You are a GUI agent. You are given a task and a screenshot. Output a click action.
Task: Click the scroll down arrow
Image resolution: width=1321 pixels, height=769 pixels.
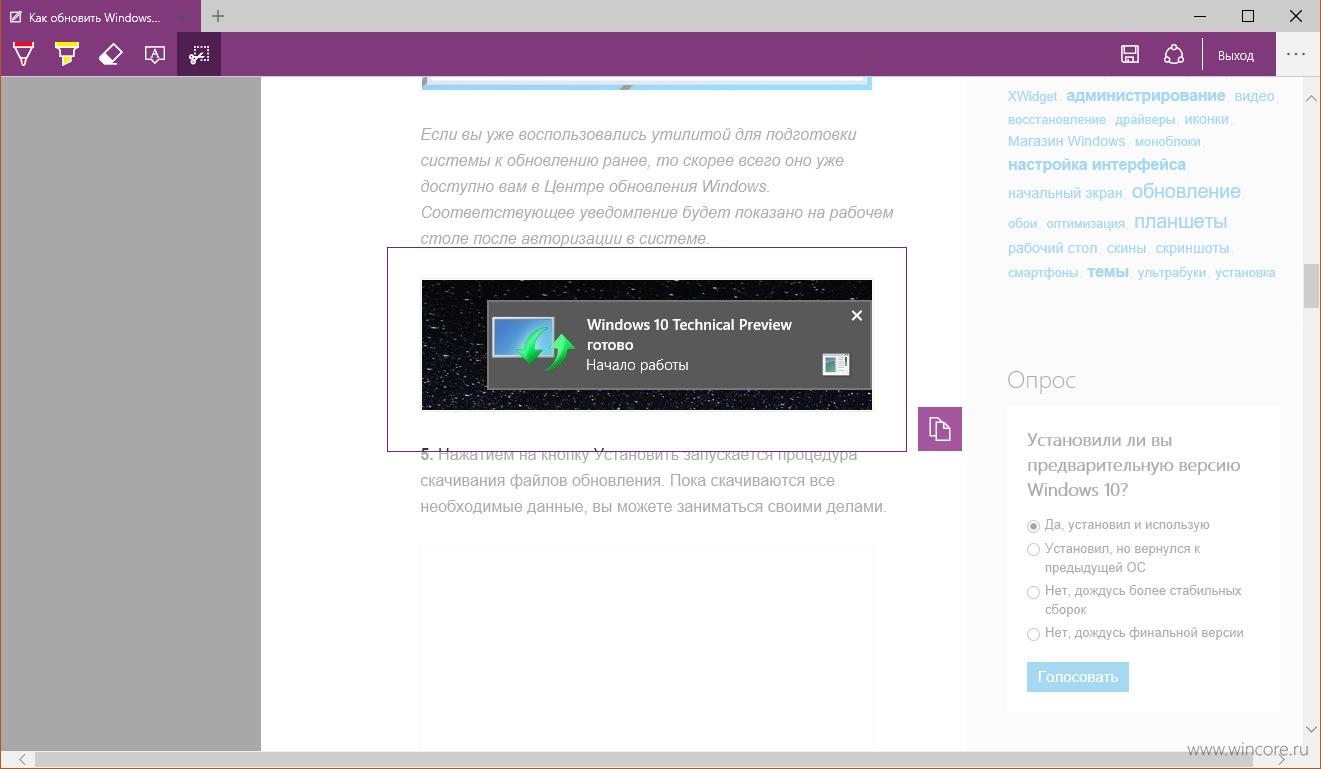click(x=1311, y=731)
